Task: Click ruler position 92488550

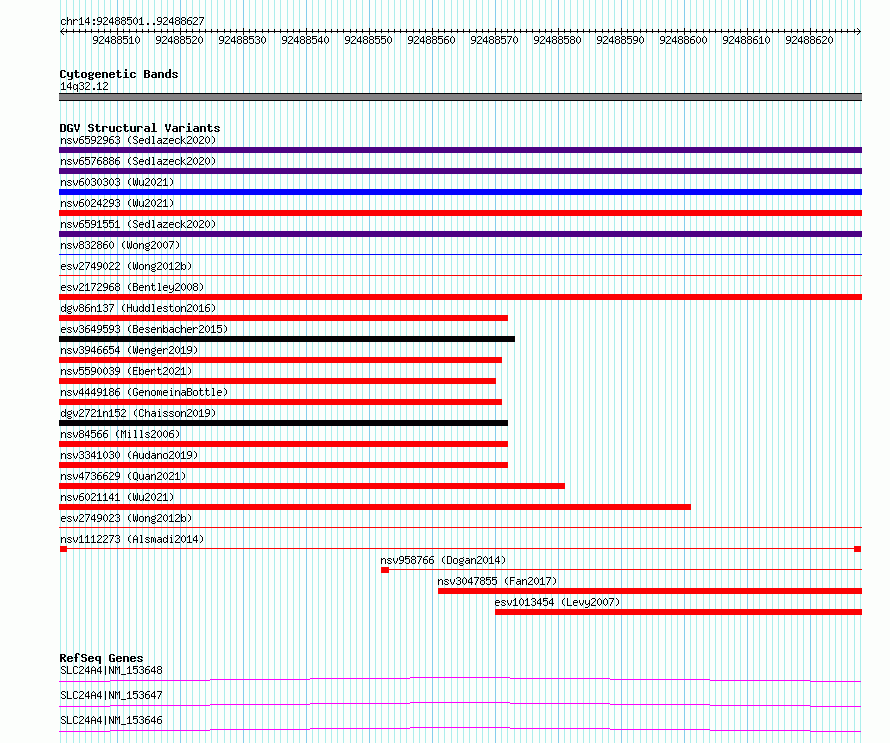Action: click(x=368, y=40)
